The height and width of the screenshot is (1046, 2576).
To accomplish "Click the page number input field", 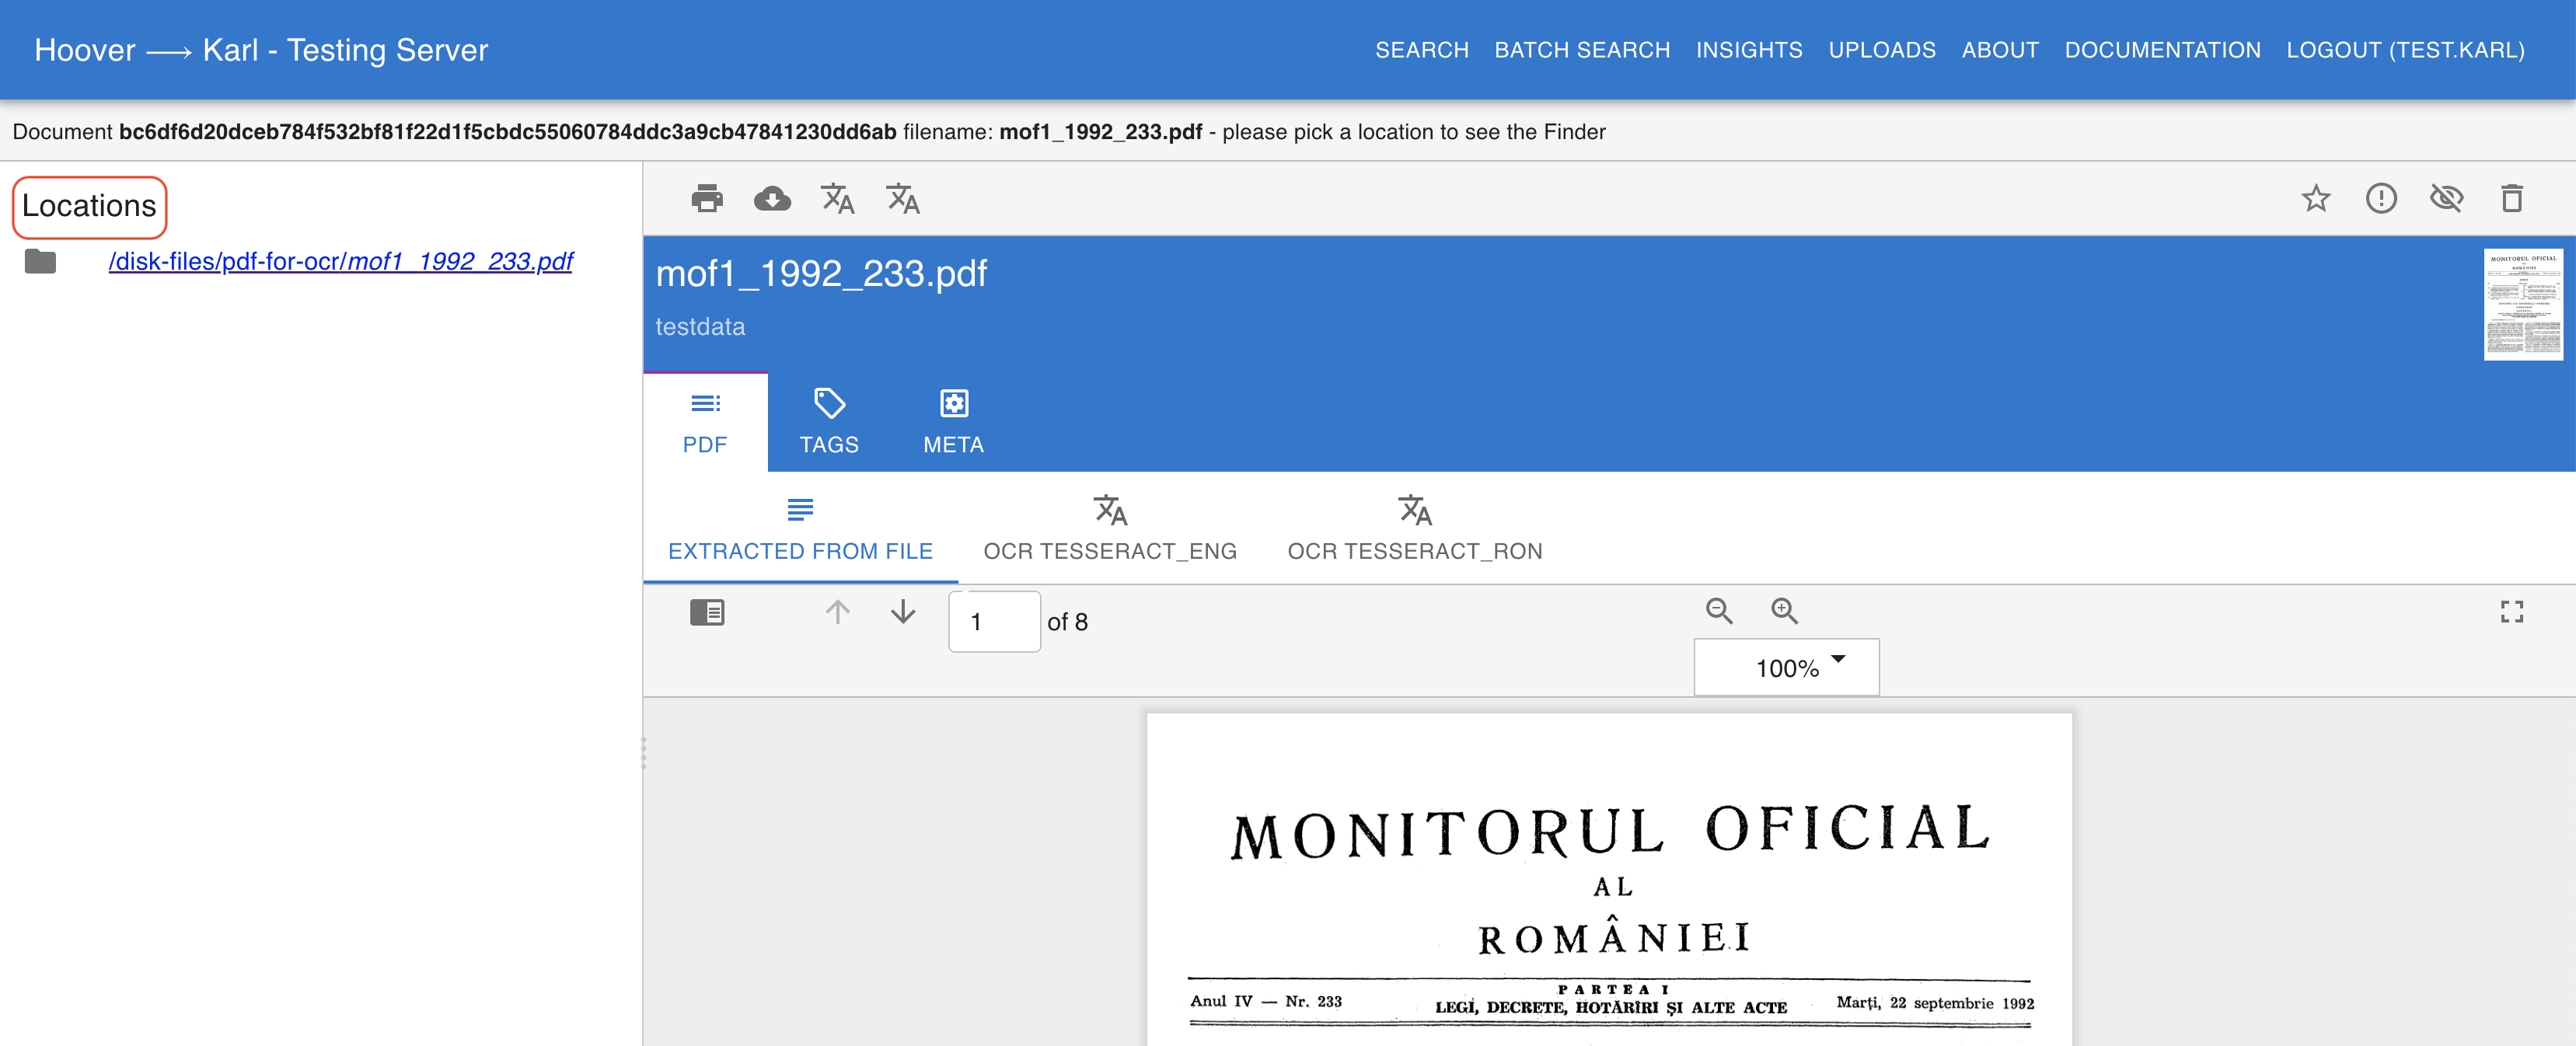I will (993, 621).
